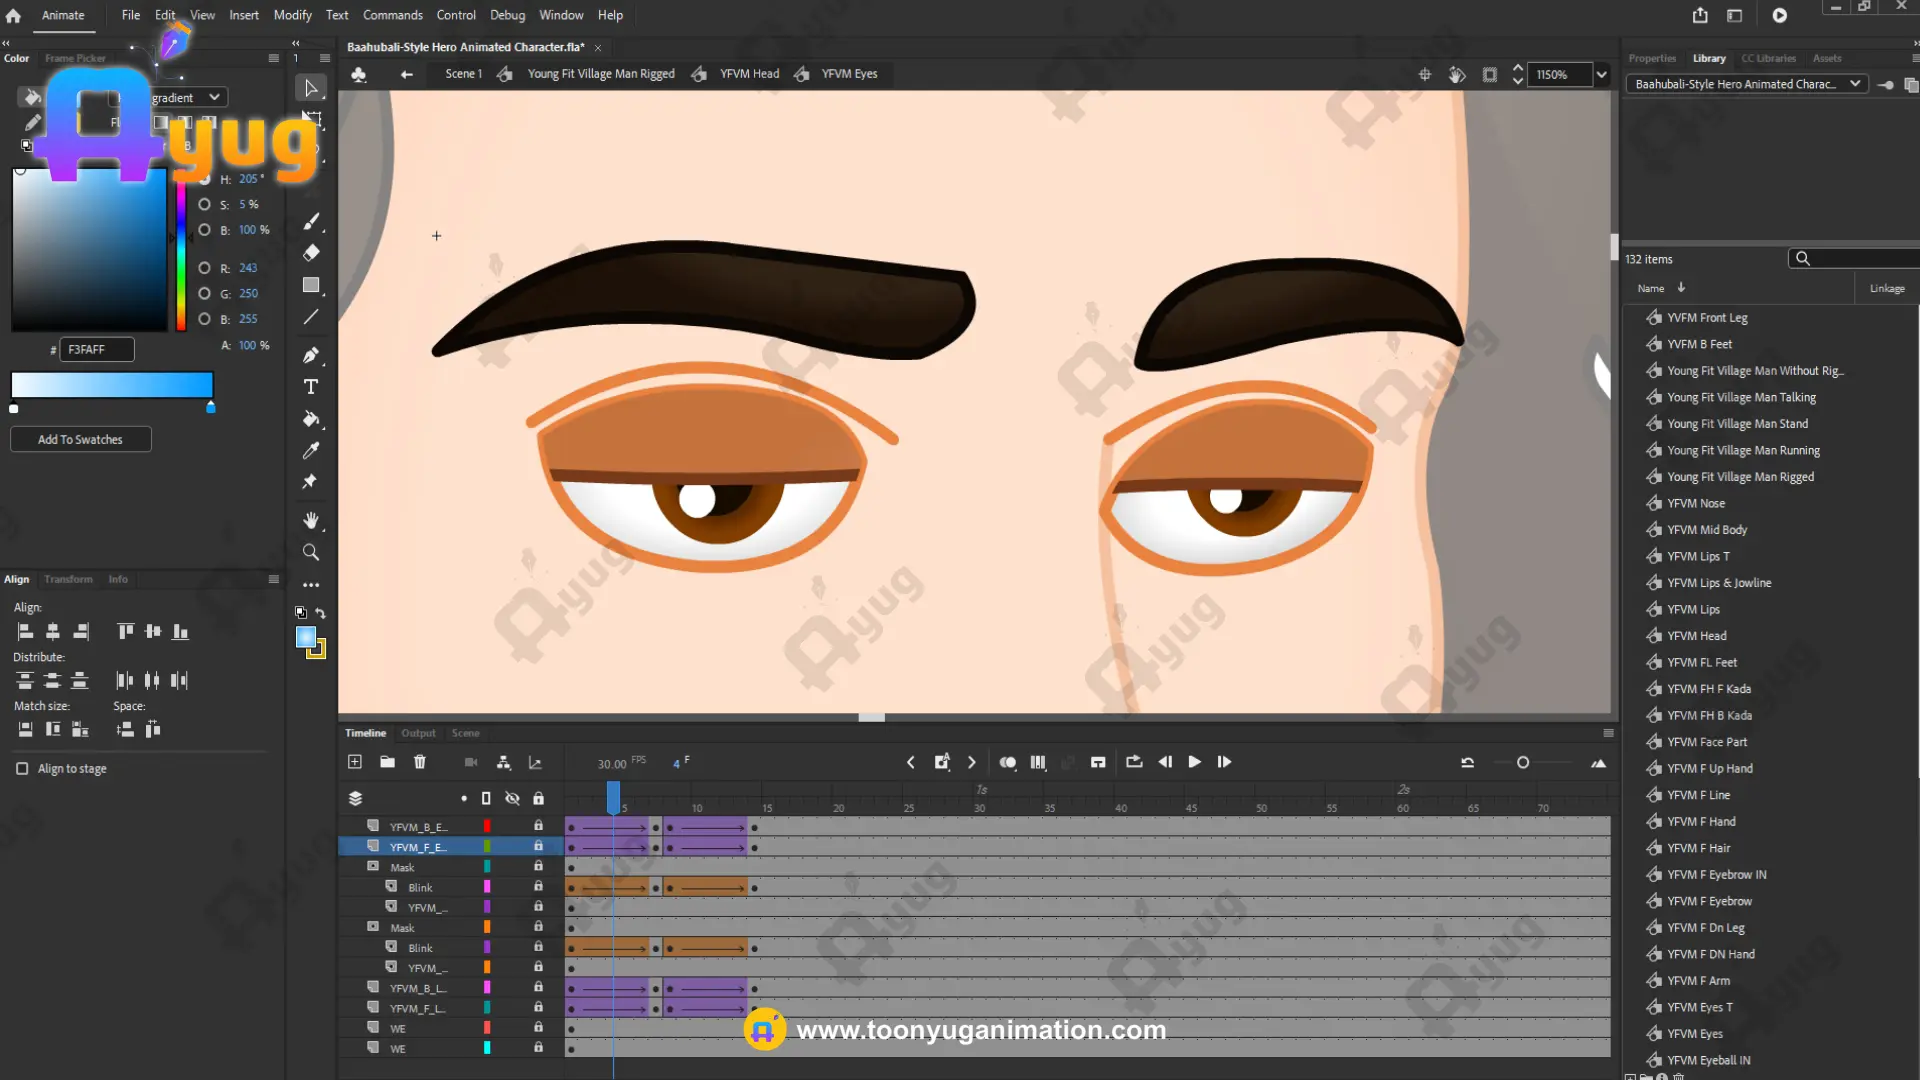
Task: Open the library document selector dropdown
Action: [1855, 84]
